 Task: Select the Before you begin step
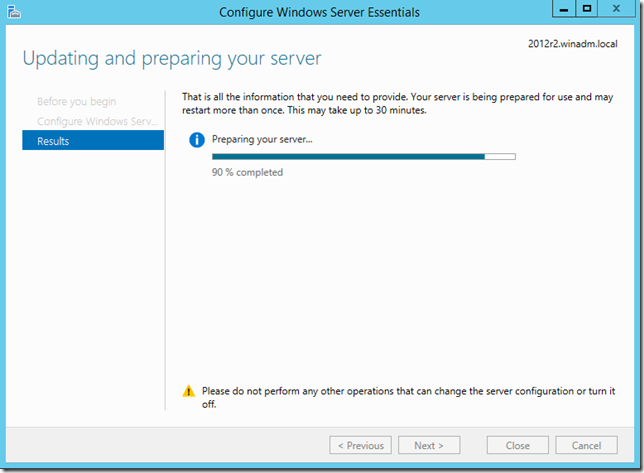[76, 101]
